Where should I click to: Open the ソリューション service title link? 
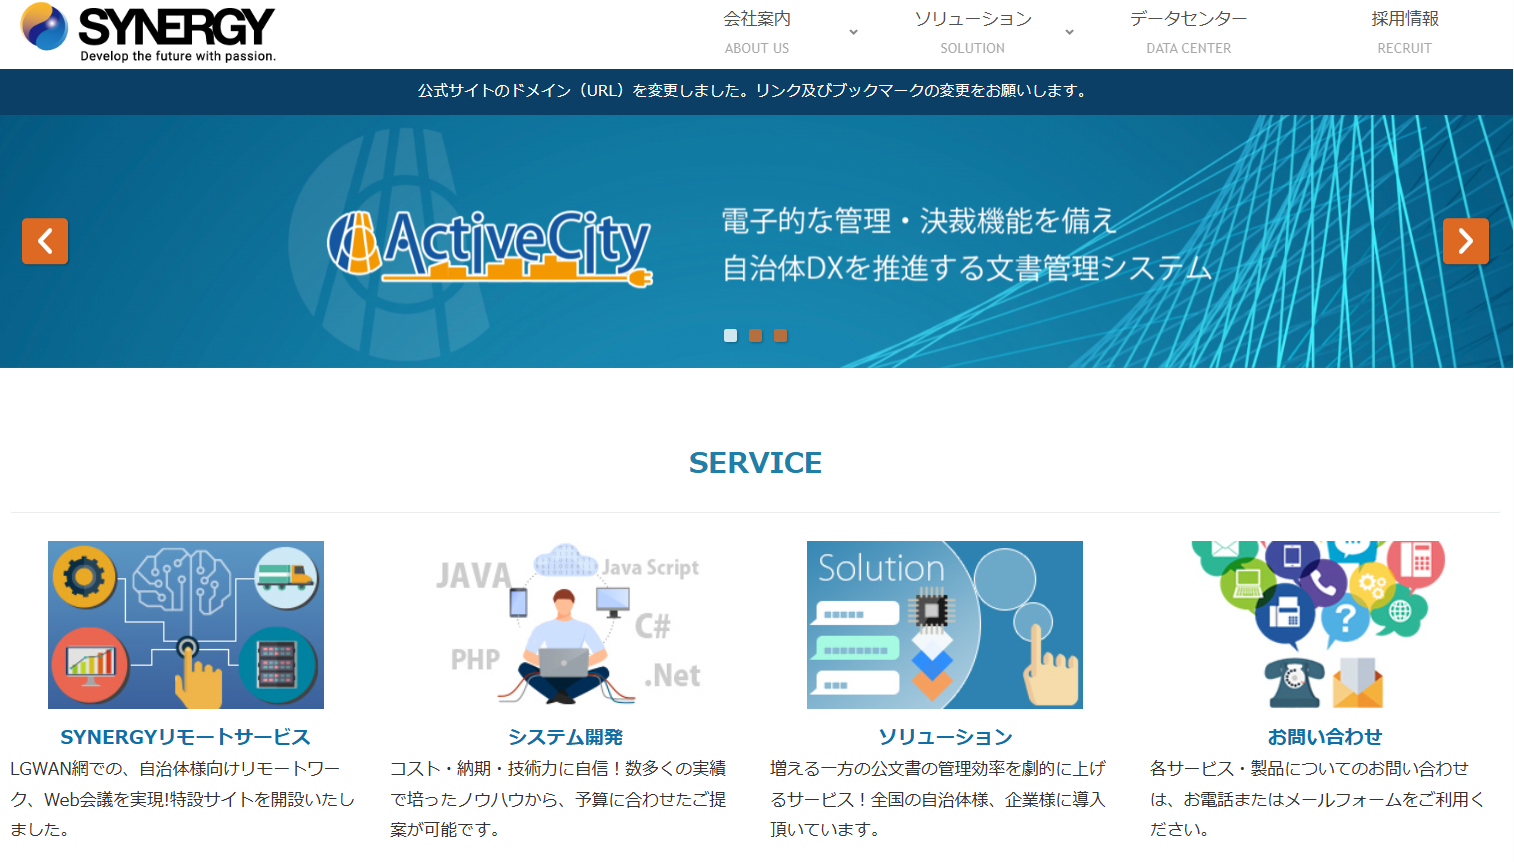click(945, 737)
